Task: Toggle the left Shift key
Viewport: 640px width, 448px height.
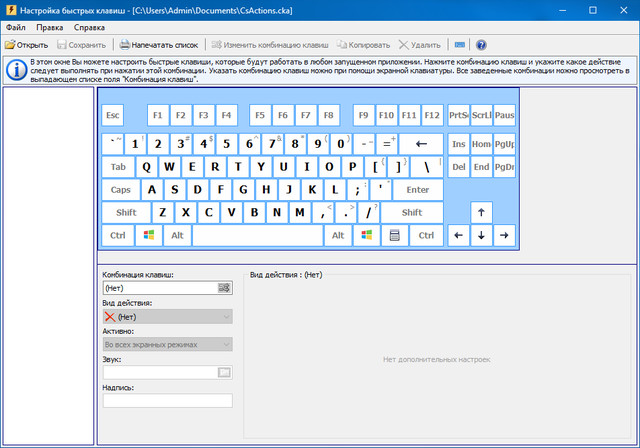Action: 126,213
